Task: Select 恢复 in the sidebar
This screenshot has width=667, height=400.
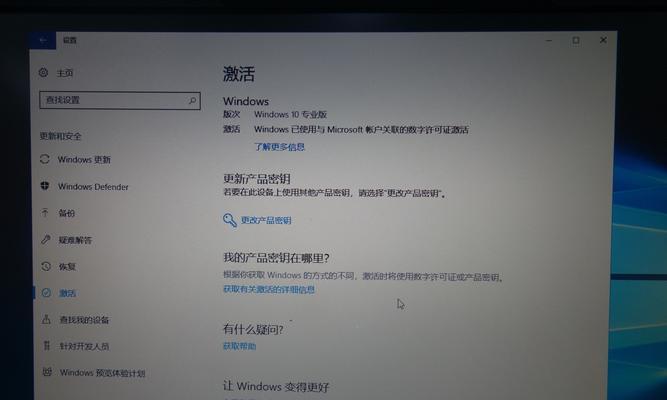Action: tap(67, 266)
